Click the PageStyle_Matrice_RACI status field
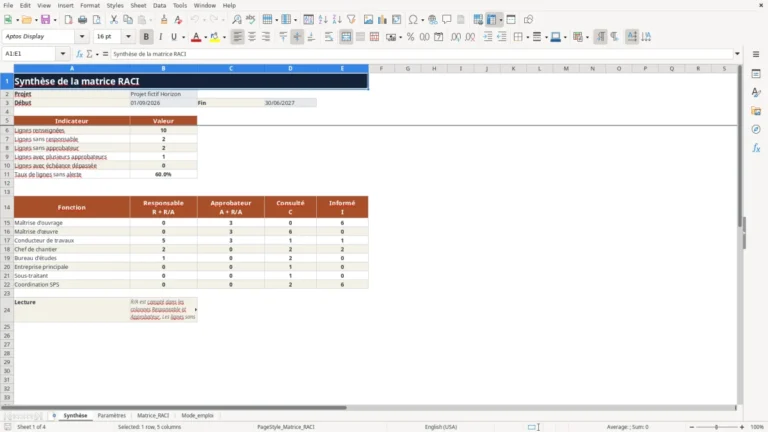This screenshot has width=768, height=432. pos(286,427)
